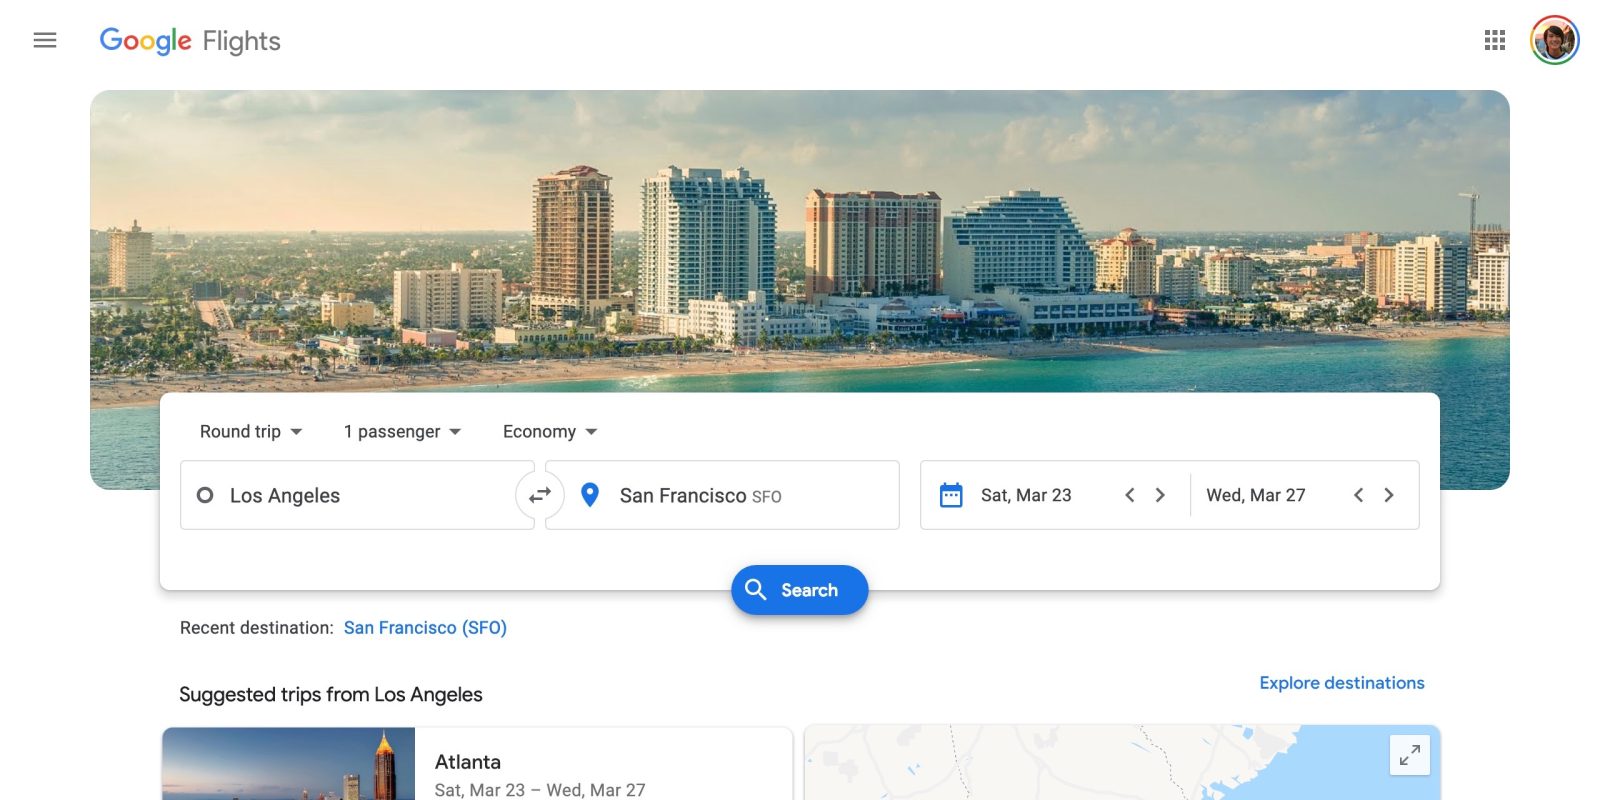Expand the Economy class dropdown
Screen dimensions: 1600x800
click(549, 432)
